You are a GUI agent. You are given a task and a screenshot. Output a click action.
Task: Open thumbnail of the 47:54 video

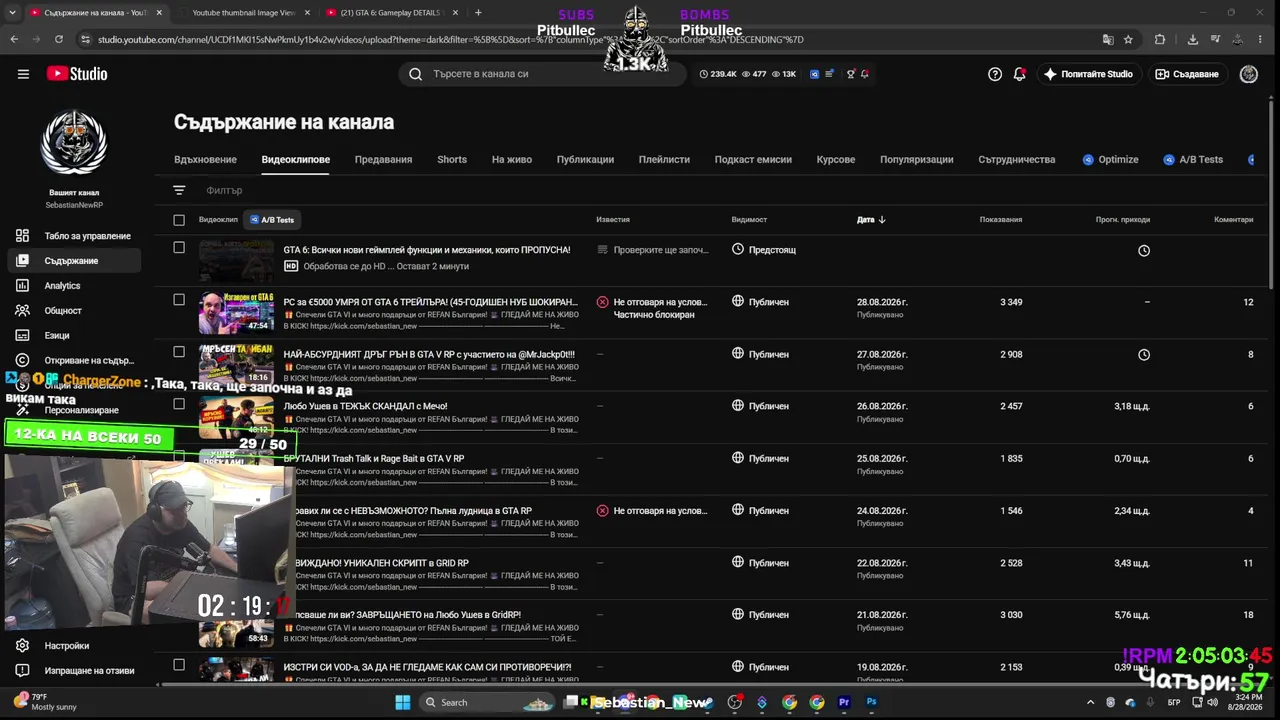tap(236, 313)
